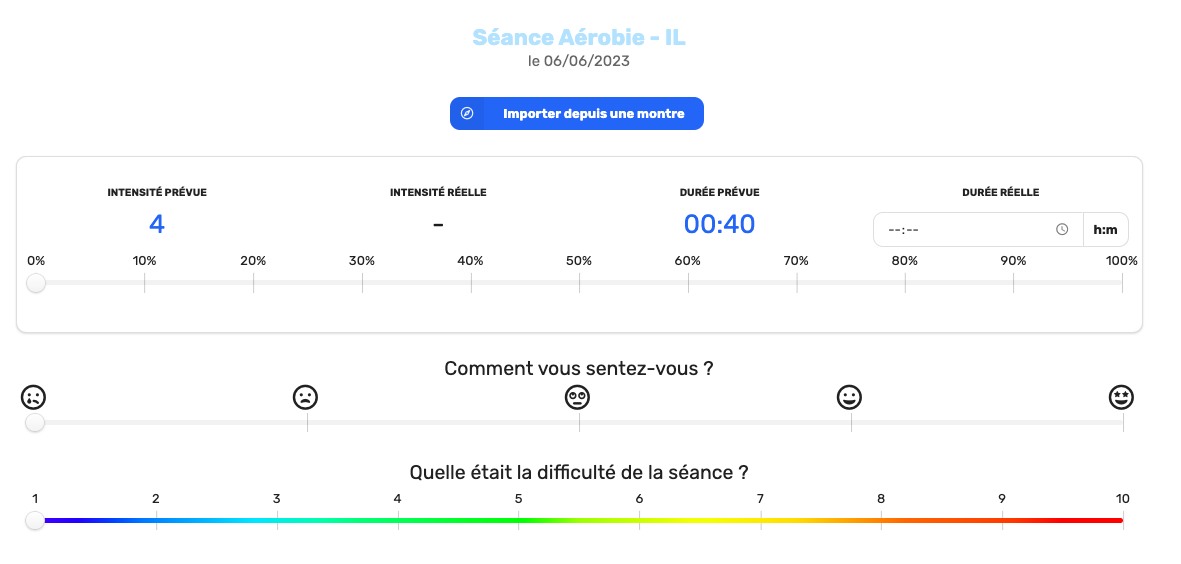Click the feeling slider handle

pos(35,423)
